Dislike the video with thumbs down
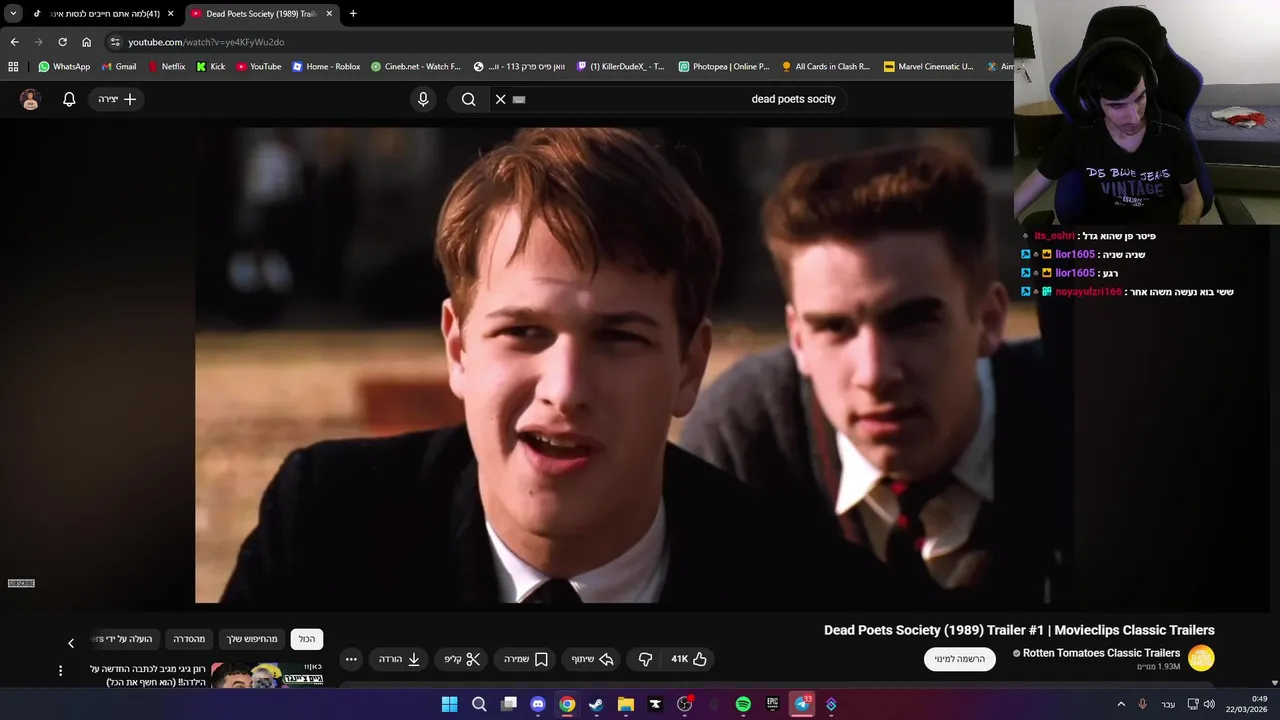 645,659
